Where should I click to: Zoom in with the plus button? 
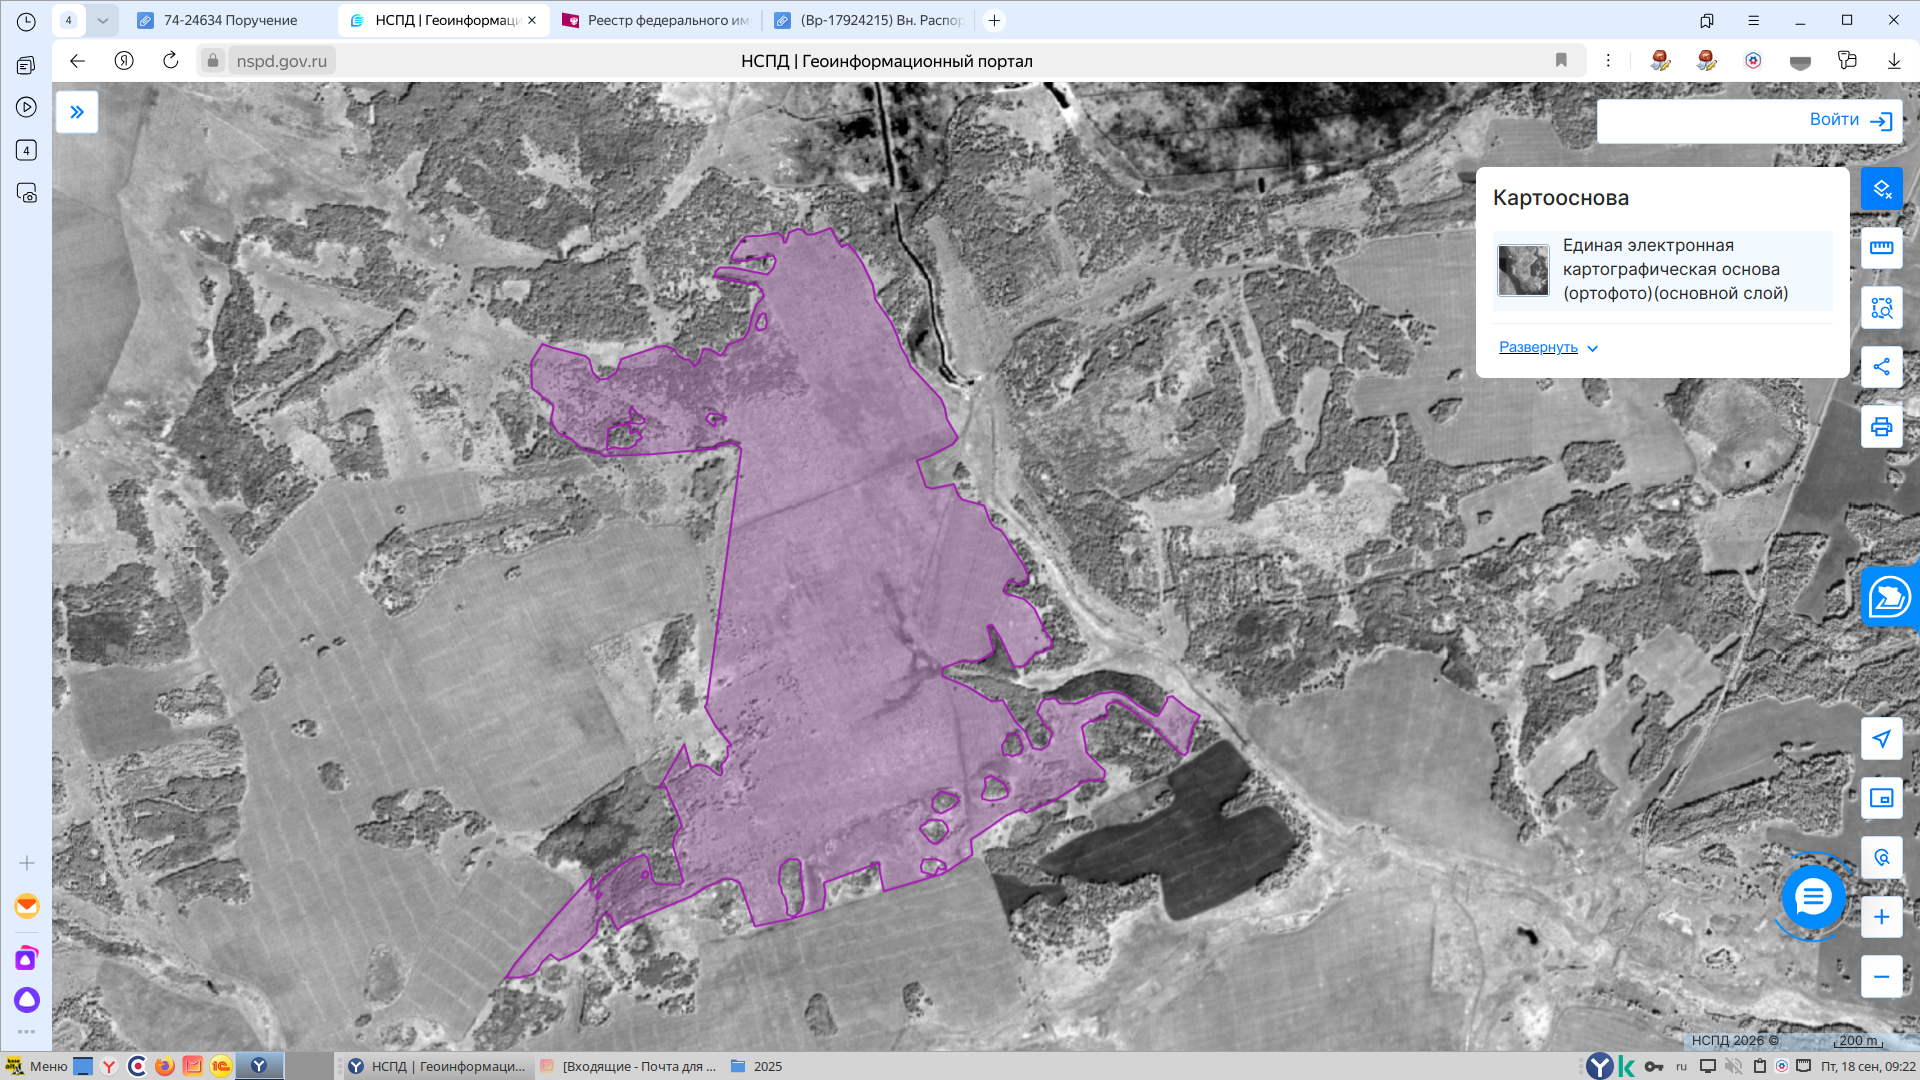(x=1881, y=917)
